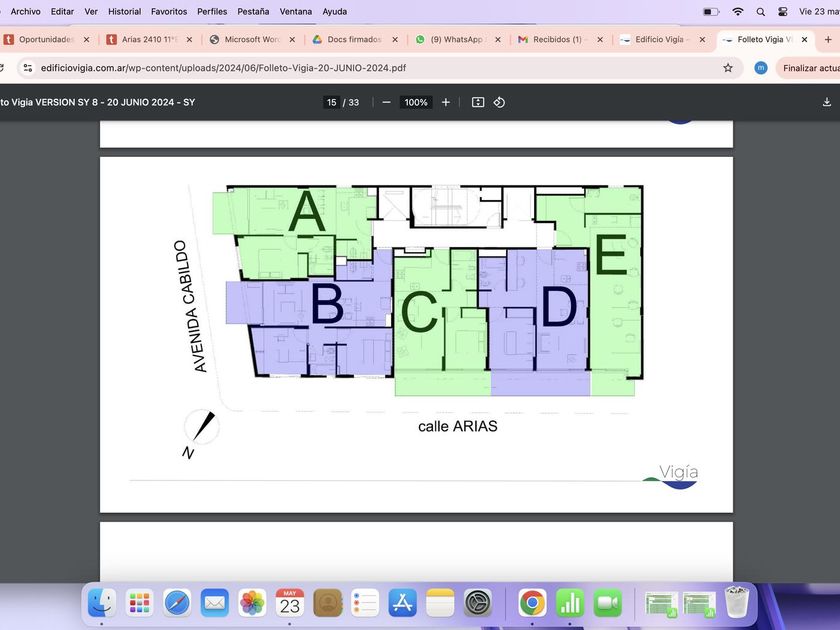
Task: Open Reminders app in the dock
Action: (x=365, y=603)
